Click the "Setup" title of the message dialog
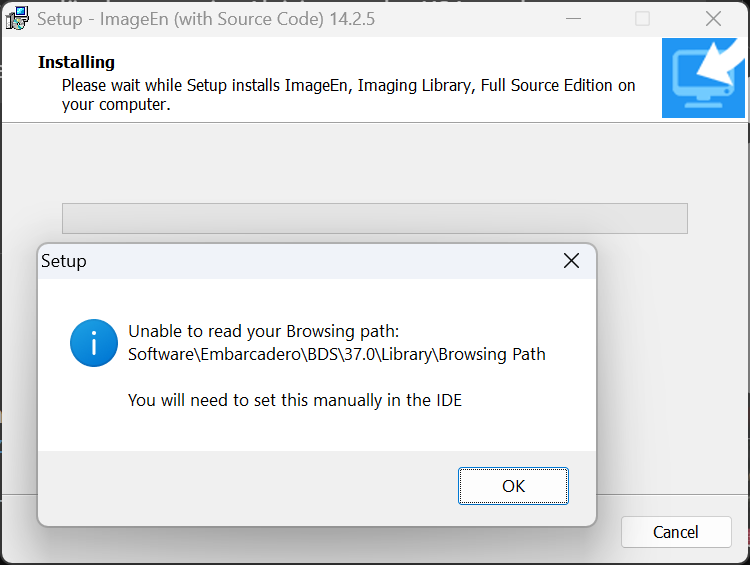The width and height of the screenshot is (750, 565). [x=64, y=261]
